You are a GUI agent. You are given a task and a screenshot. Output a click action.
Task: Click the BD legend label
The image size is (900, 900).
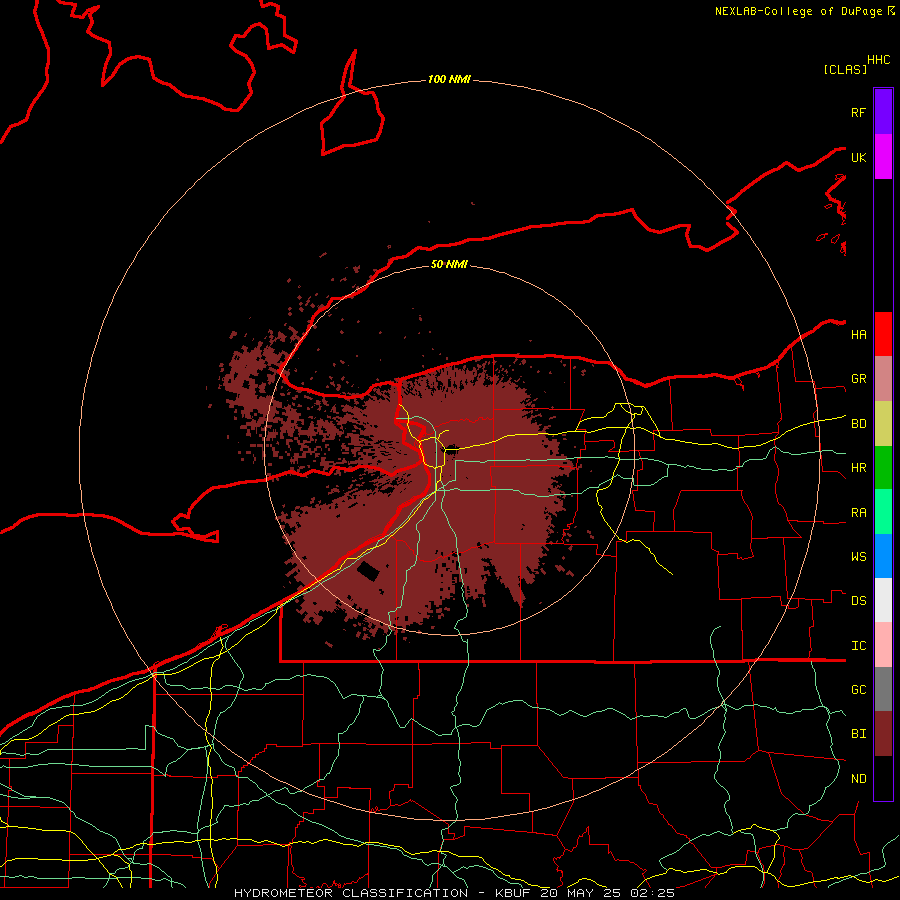[858, 424]
